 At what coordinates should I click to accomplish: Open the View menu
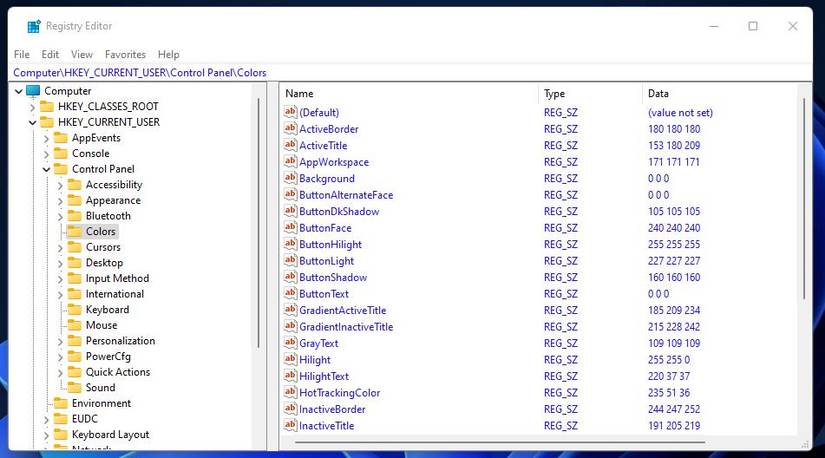click(82, 54)
